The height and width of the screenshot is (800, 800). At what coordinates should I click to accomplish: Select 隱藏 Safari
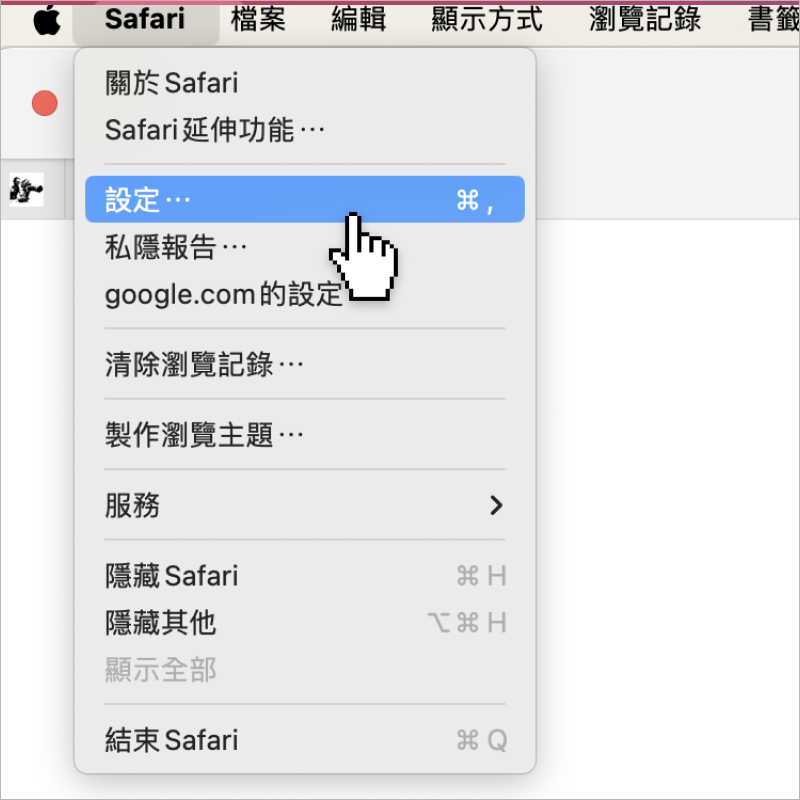[305, 576]
